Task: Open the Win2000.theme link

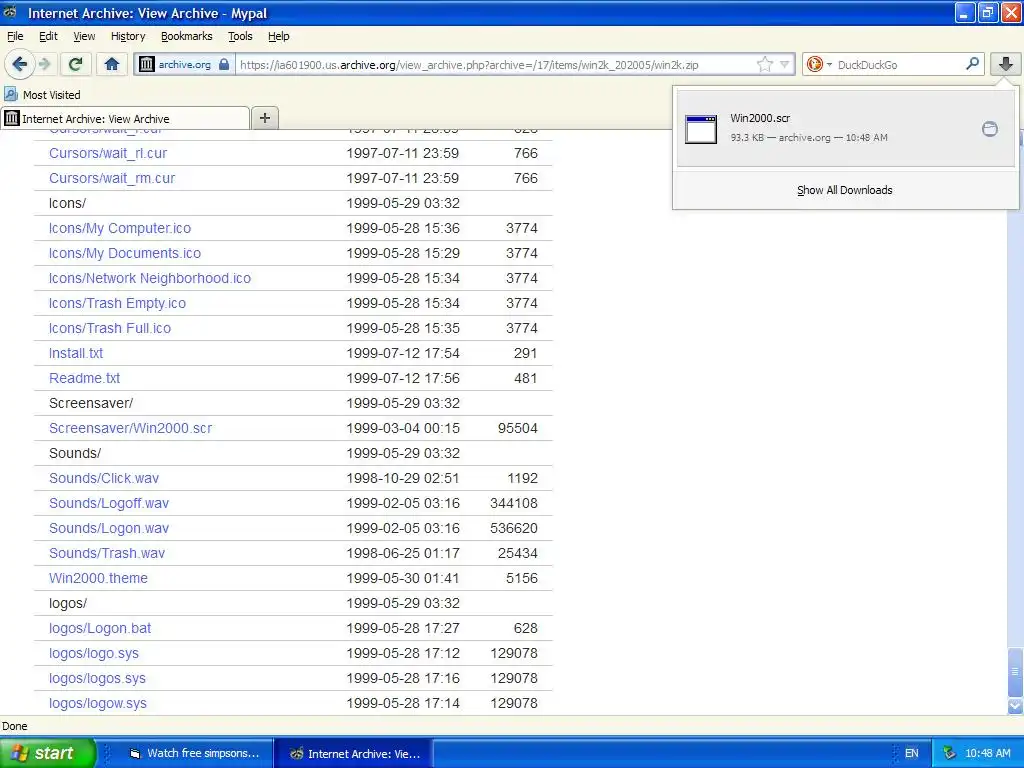Action: [x=98, y=578]
